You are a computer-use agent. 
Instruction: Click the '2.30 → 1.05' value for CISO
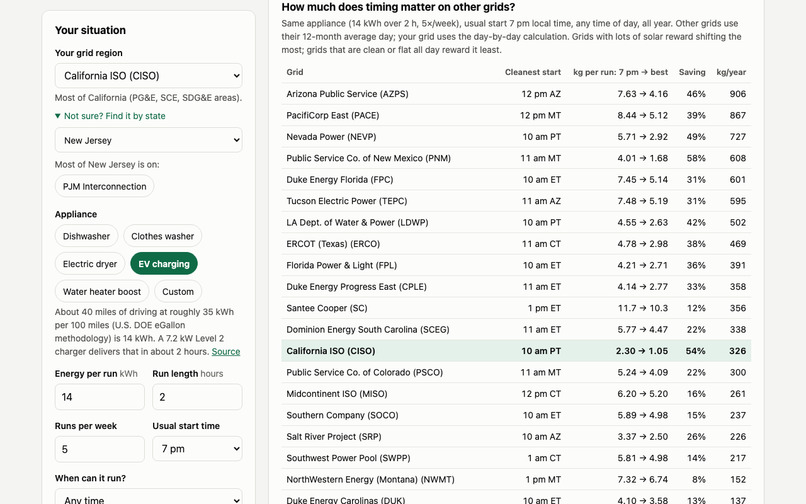(642, 351)
